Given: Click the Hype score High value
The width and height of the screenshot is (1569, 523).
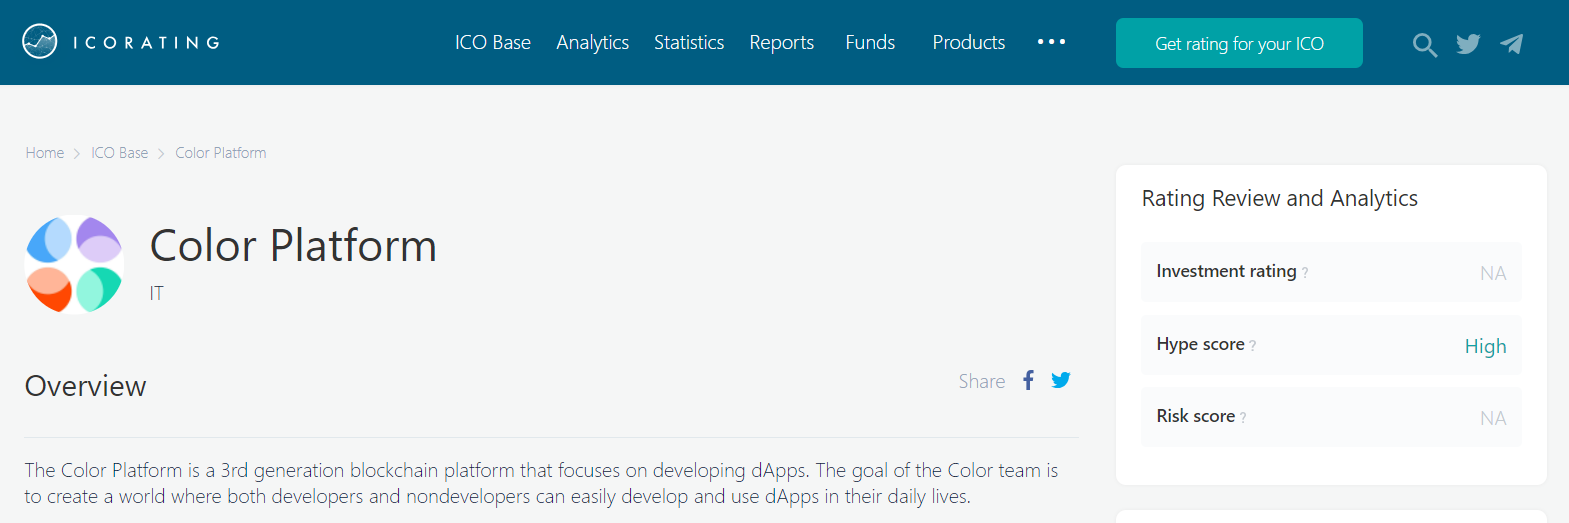Looking at the screenshot, I should tap(1486, 346).
